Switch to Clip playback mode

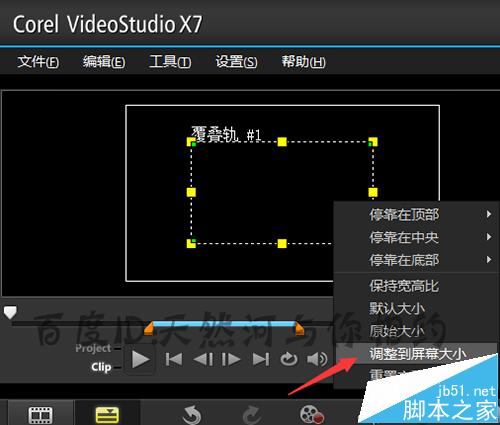tap(101, 367)
